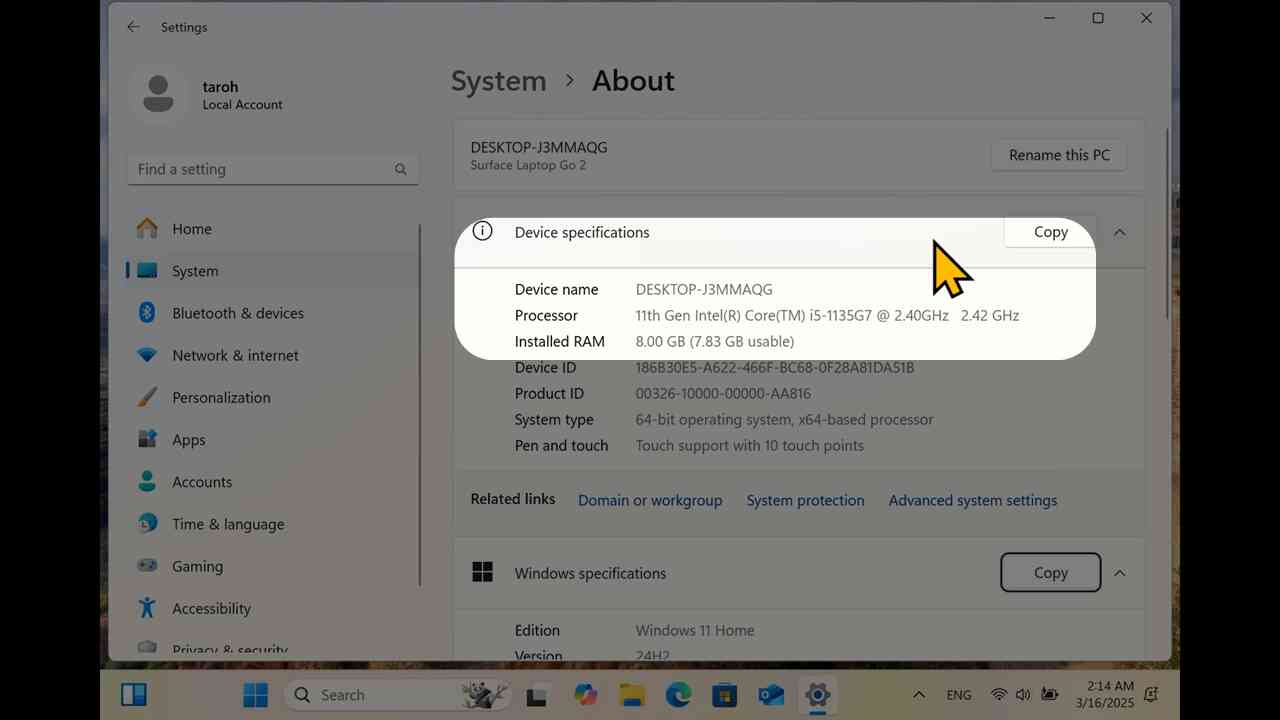
Task: Launch Copilot from the taskbar
Action: click(585, 694)
